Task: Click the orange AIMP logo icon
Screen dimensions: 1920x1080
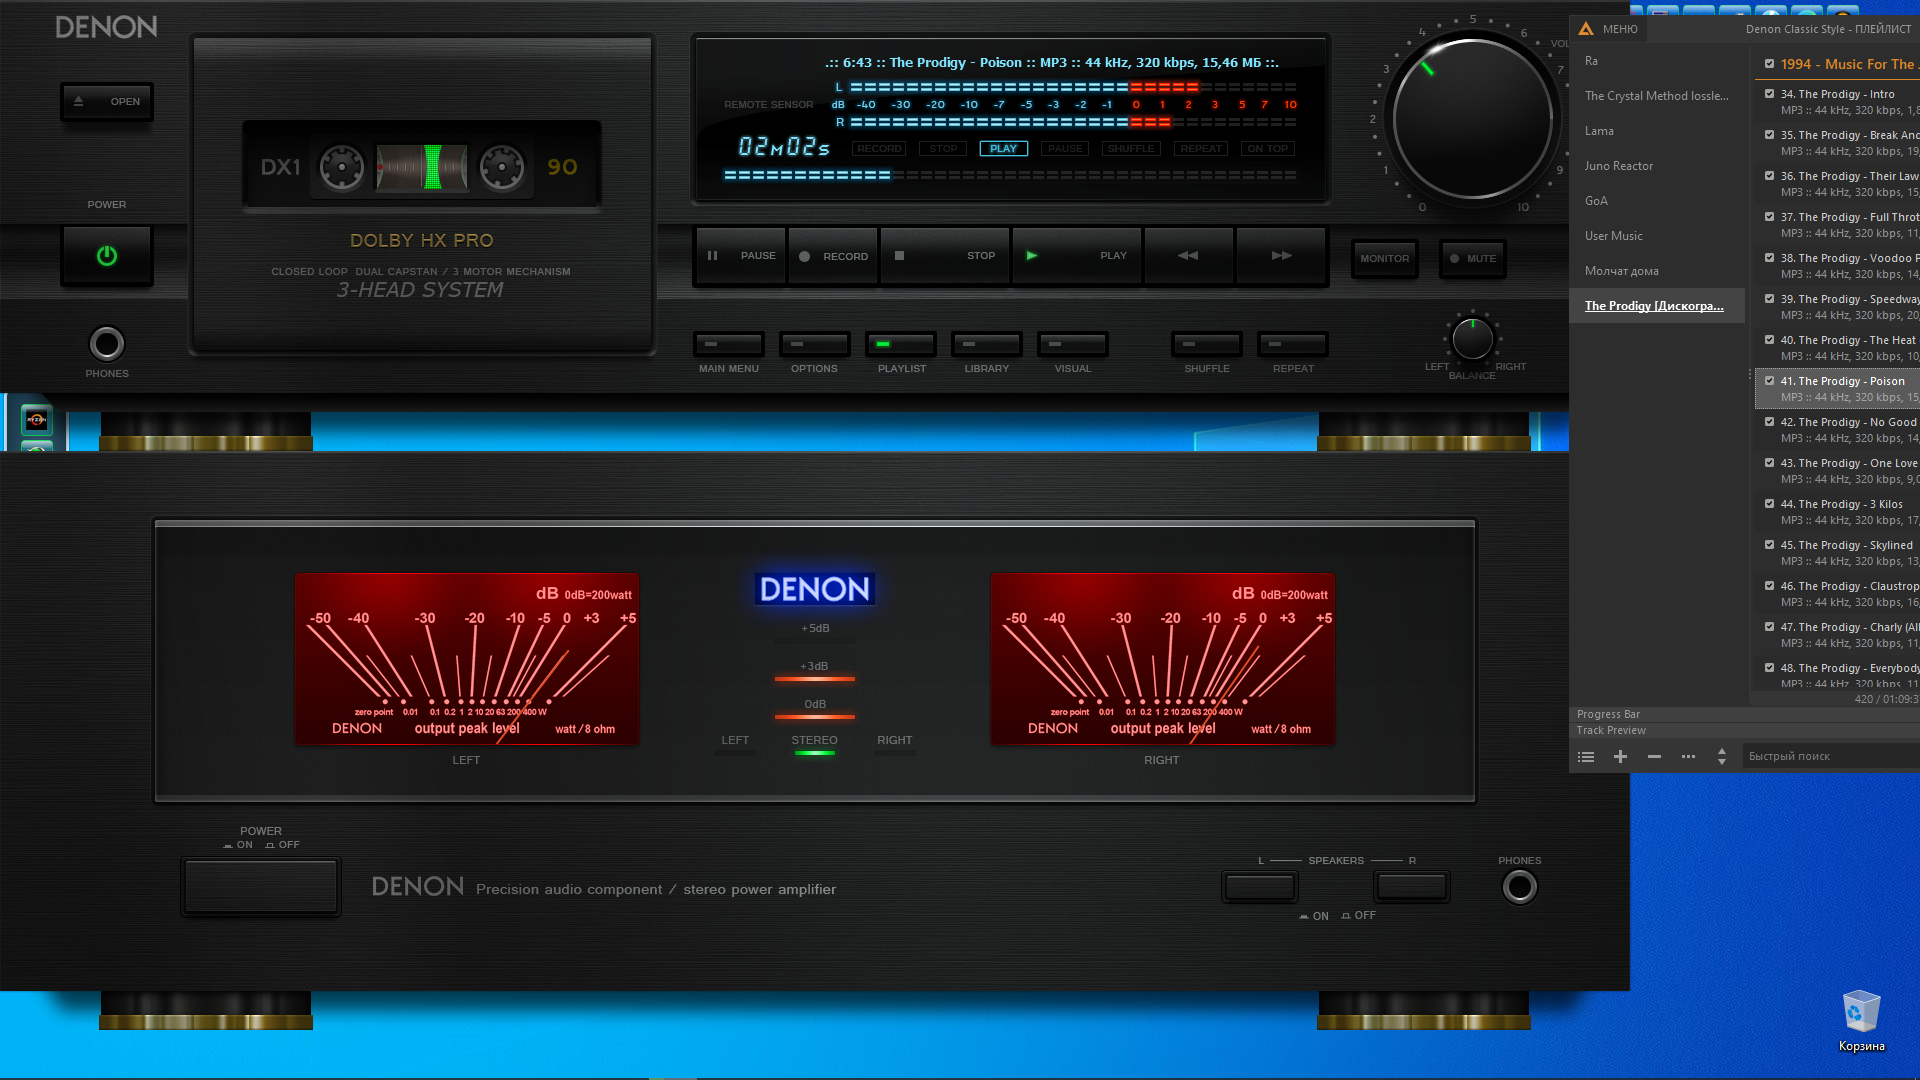Action: [x=1586, y=29]
